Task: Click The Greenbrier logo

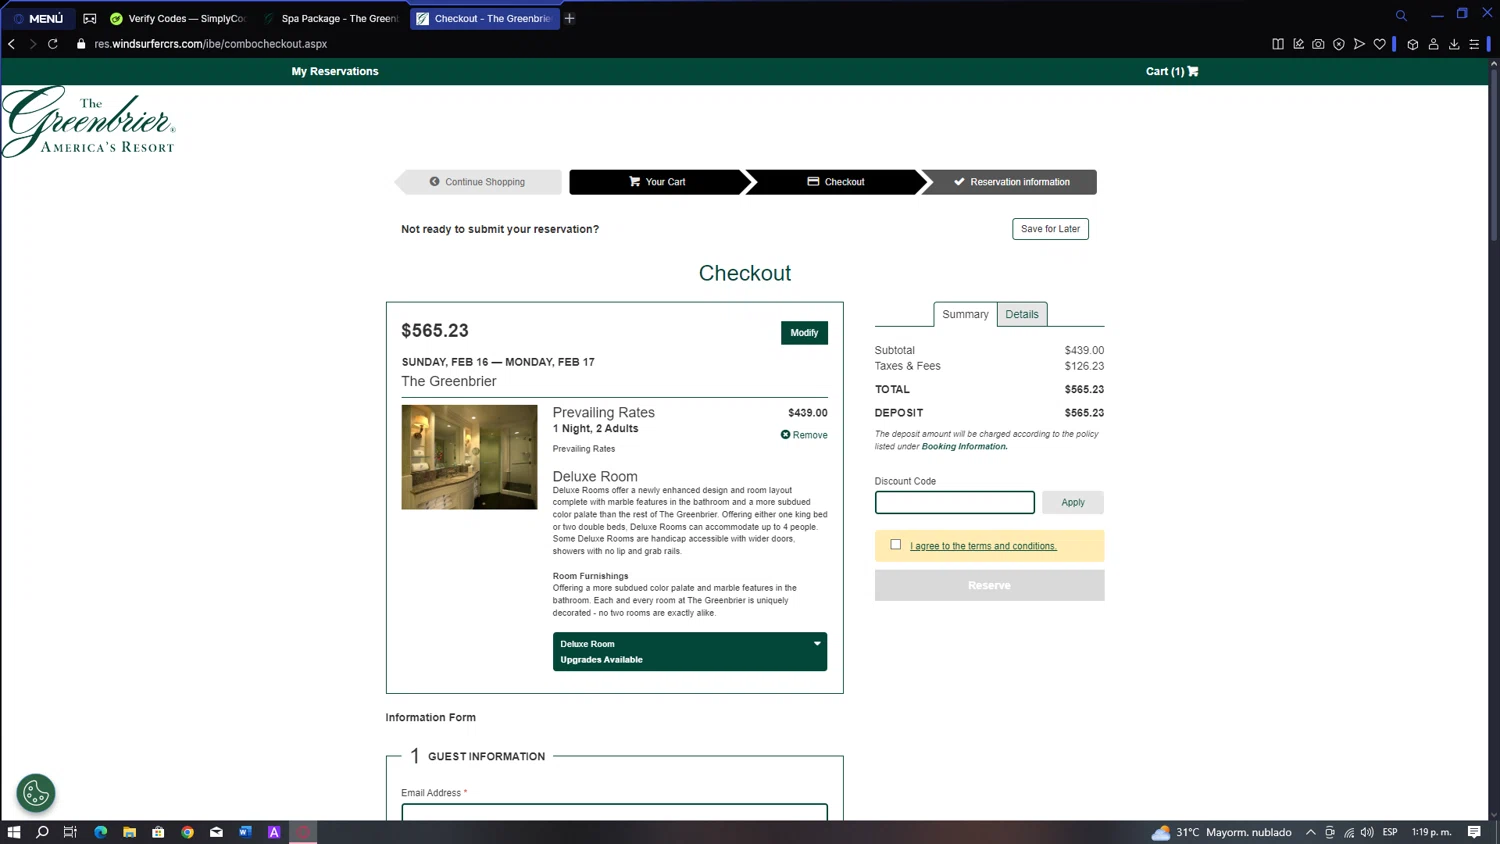Action: [x=88, y=121]
